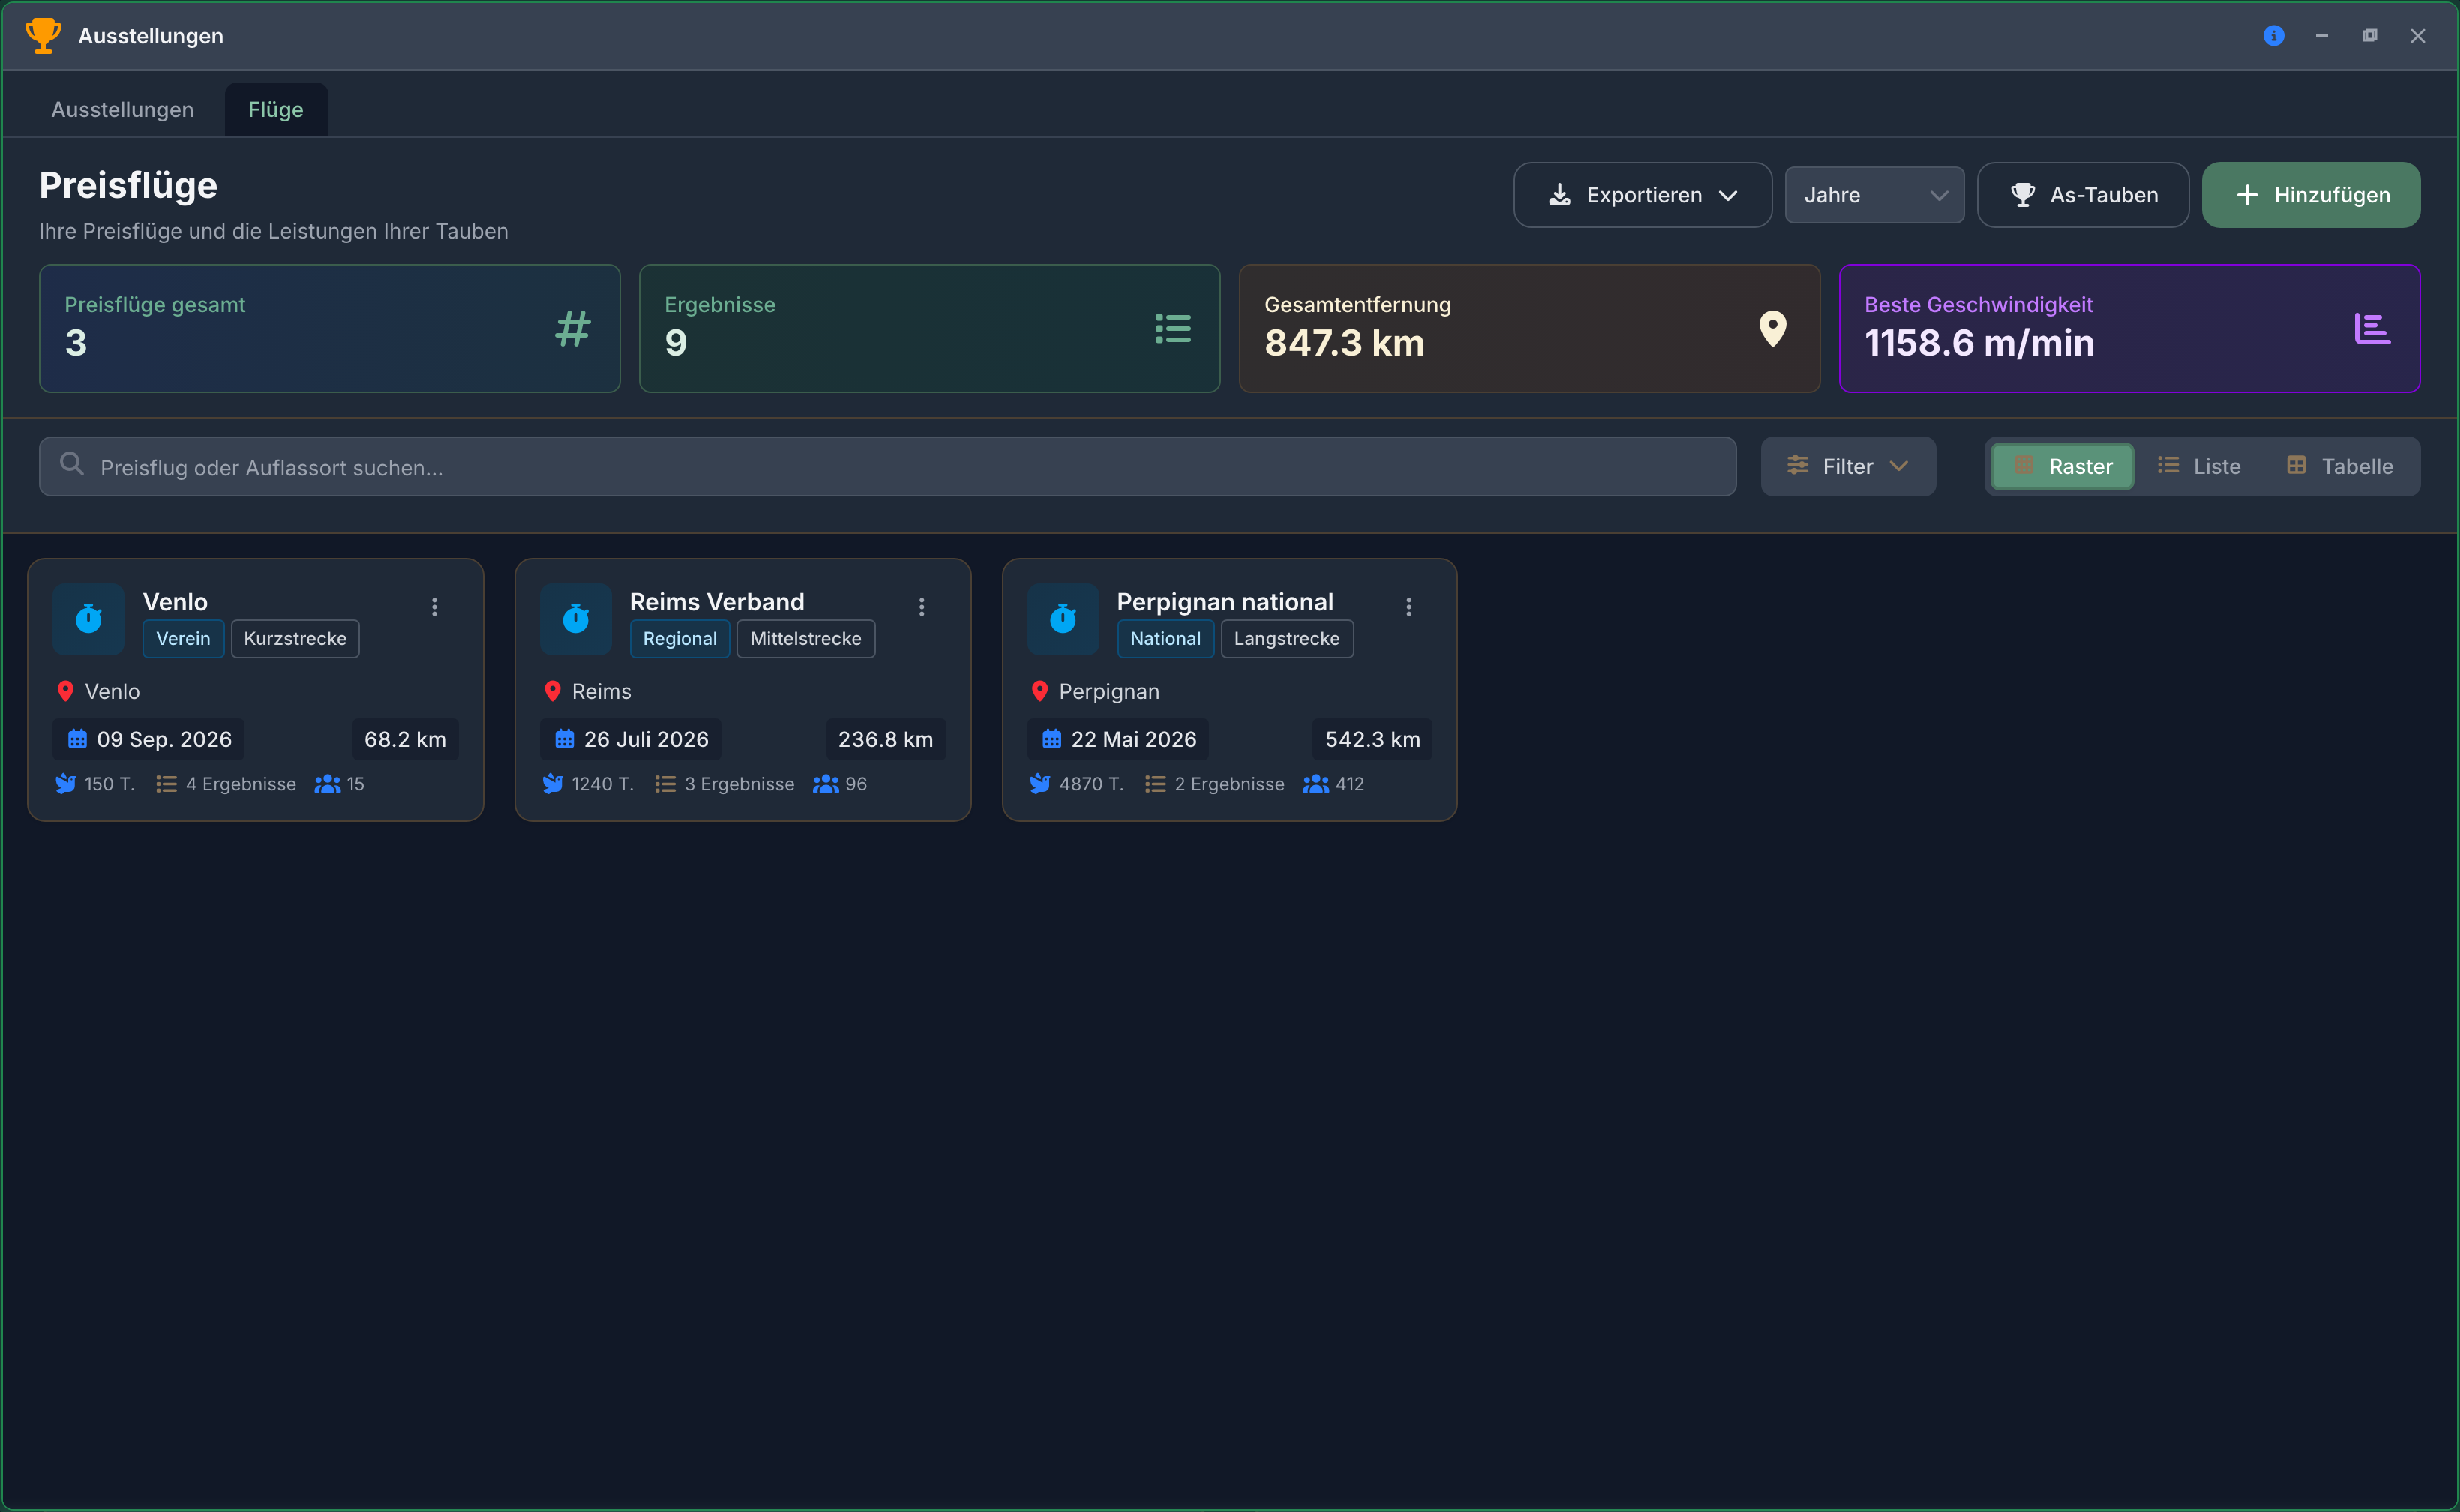2460x1512 pixels.
Task: Click the Hinzufügen button
Action: (x=2310, y=195)
